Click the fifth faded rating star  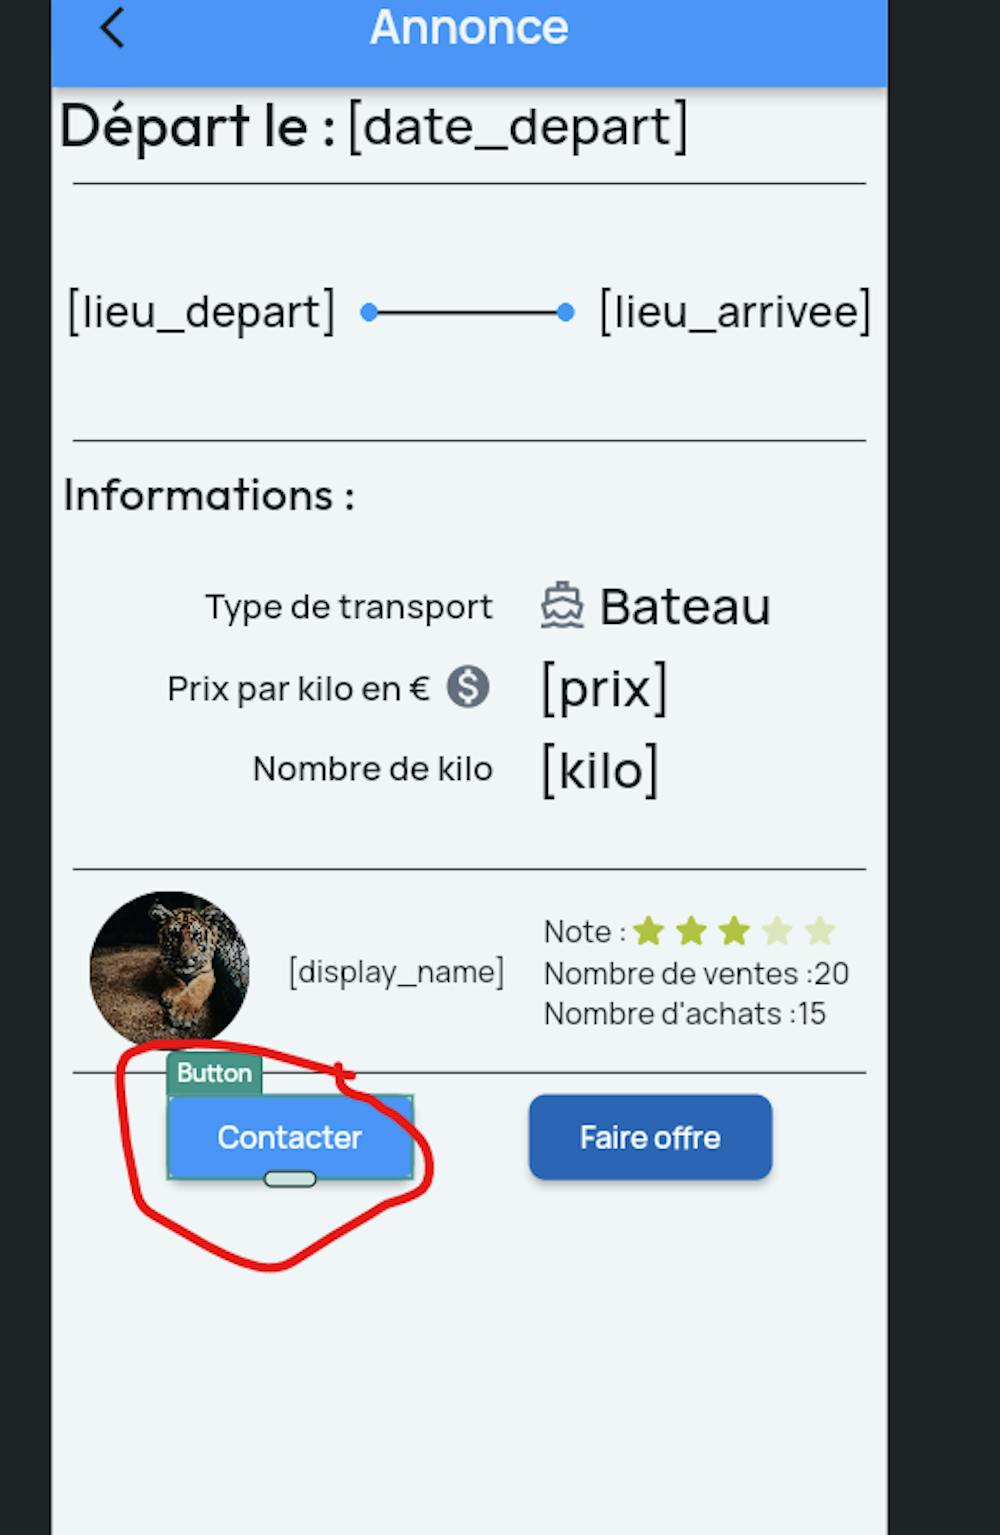coord(820,931)
